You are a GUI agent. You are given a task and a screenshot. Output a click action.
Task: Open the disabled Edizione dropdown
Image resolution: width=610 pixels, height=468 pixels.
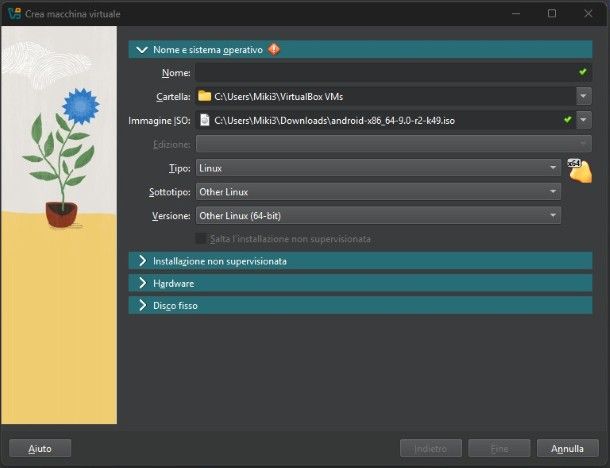pos(394,144)
